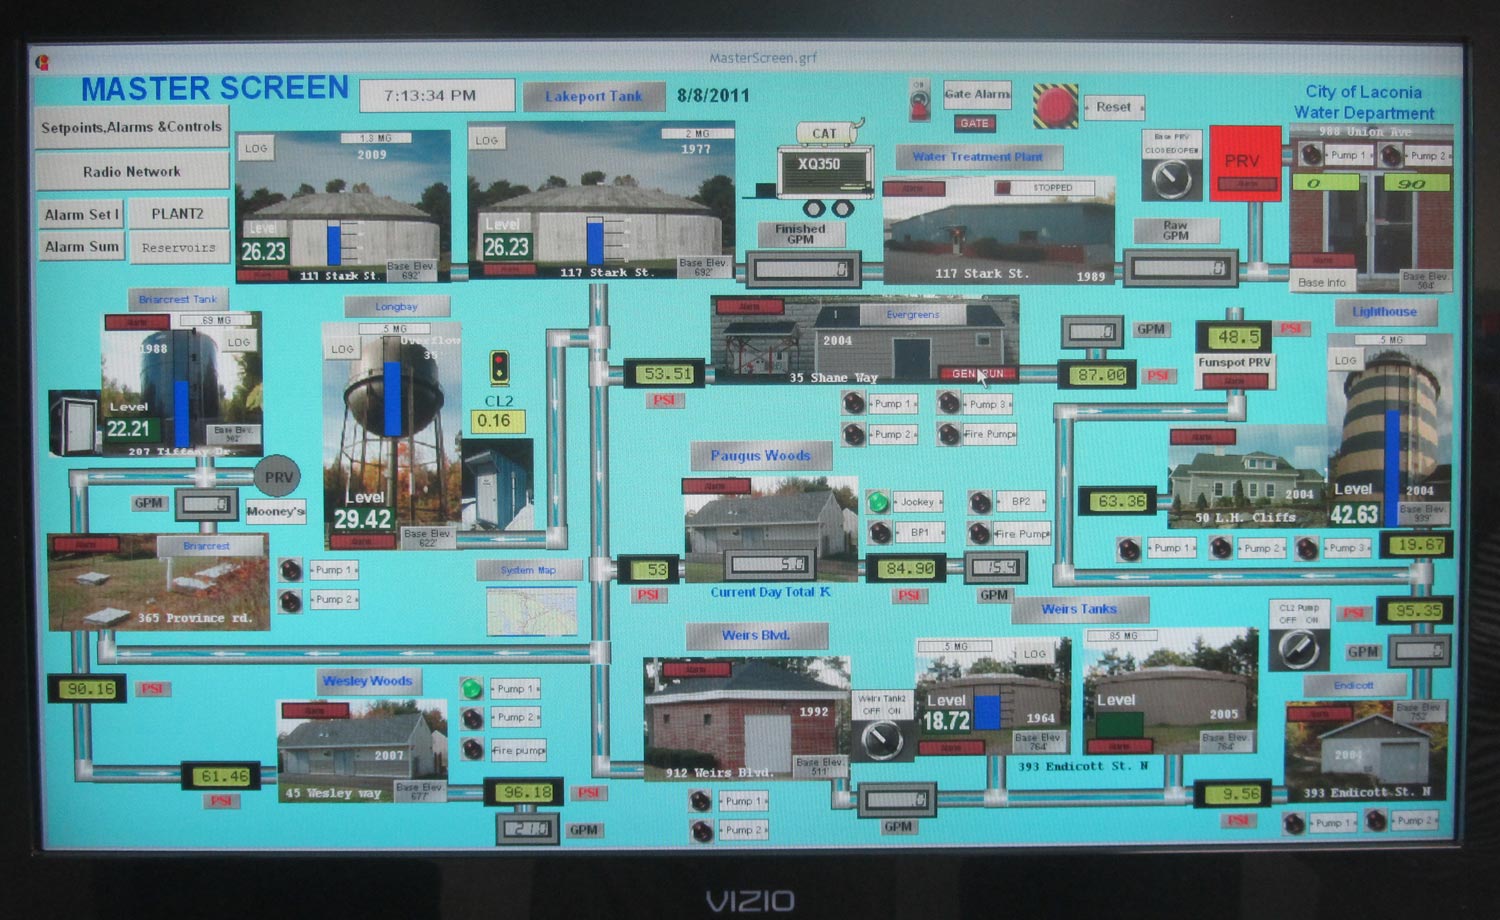1500x920 pixels.
Task: Click the Evergreens Fire Pump indicator lamp
Action: click(x=948, y=434)
